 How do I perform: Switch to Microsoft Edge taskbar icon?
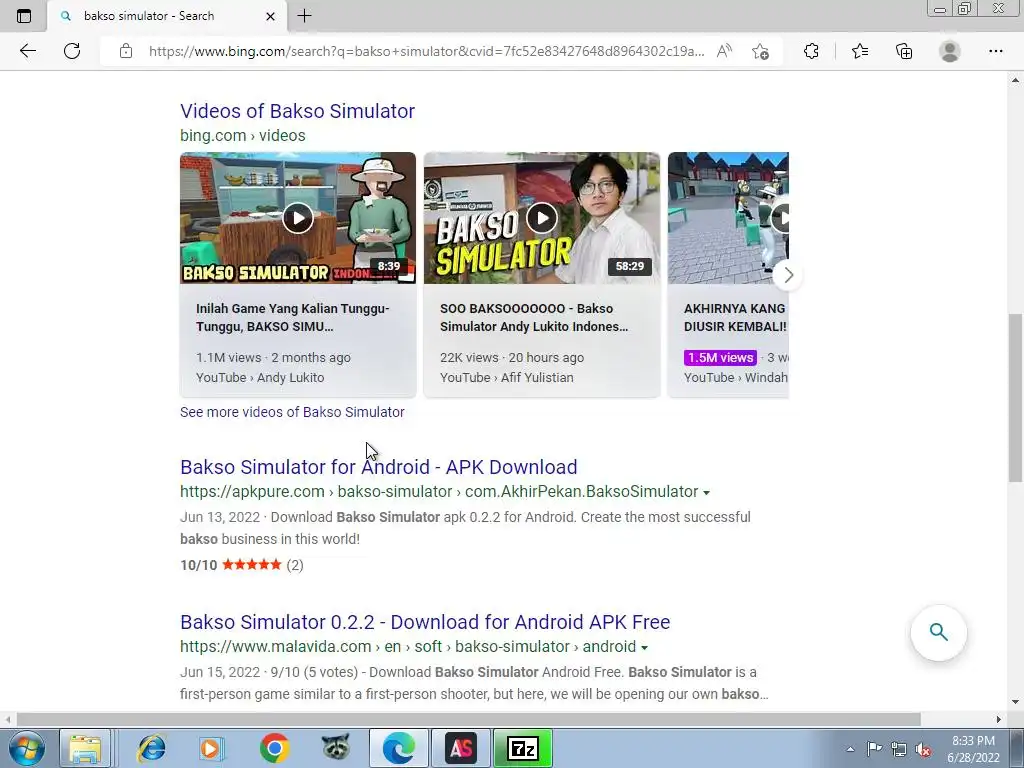pyautogui.click(x=399, y=748)
